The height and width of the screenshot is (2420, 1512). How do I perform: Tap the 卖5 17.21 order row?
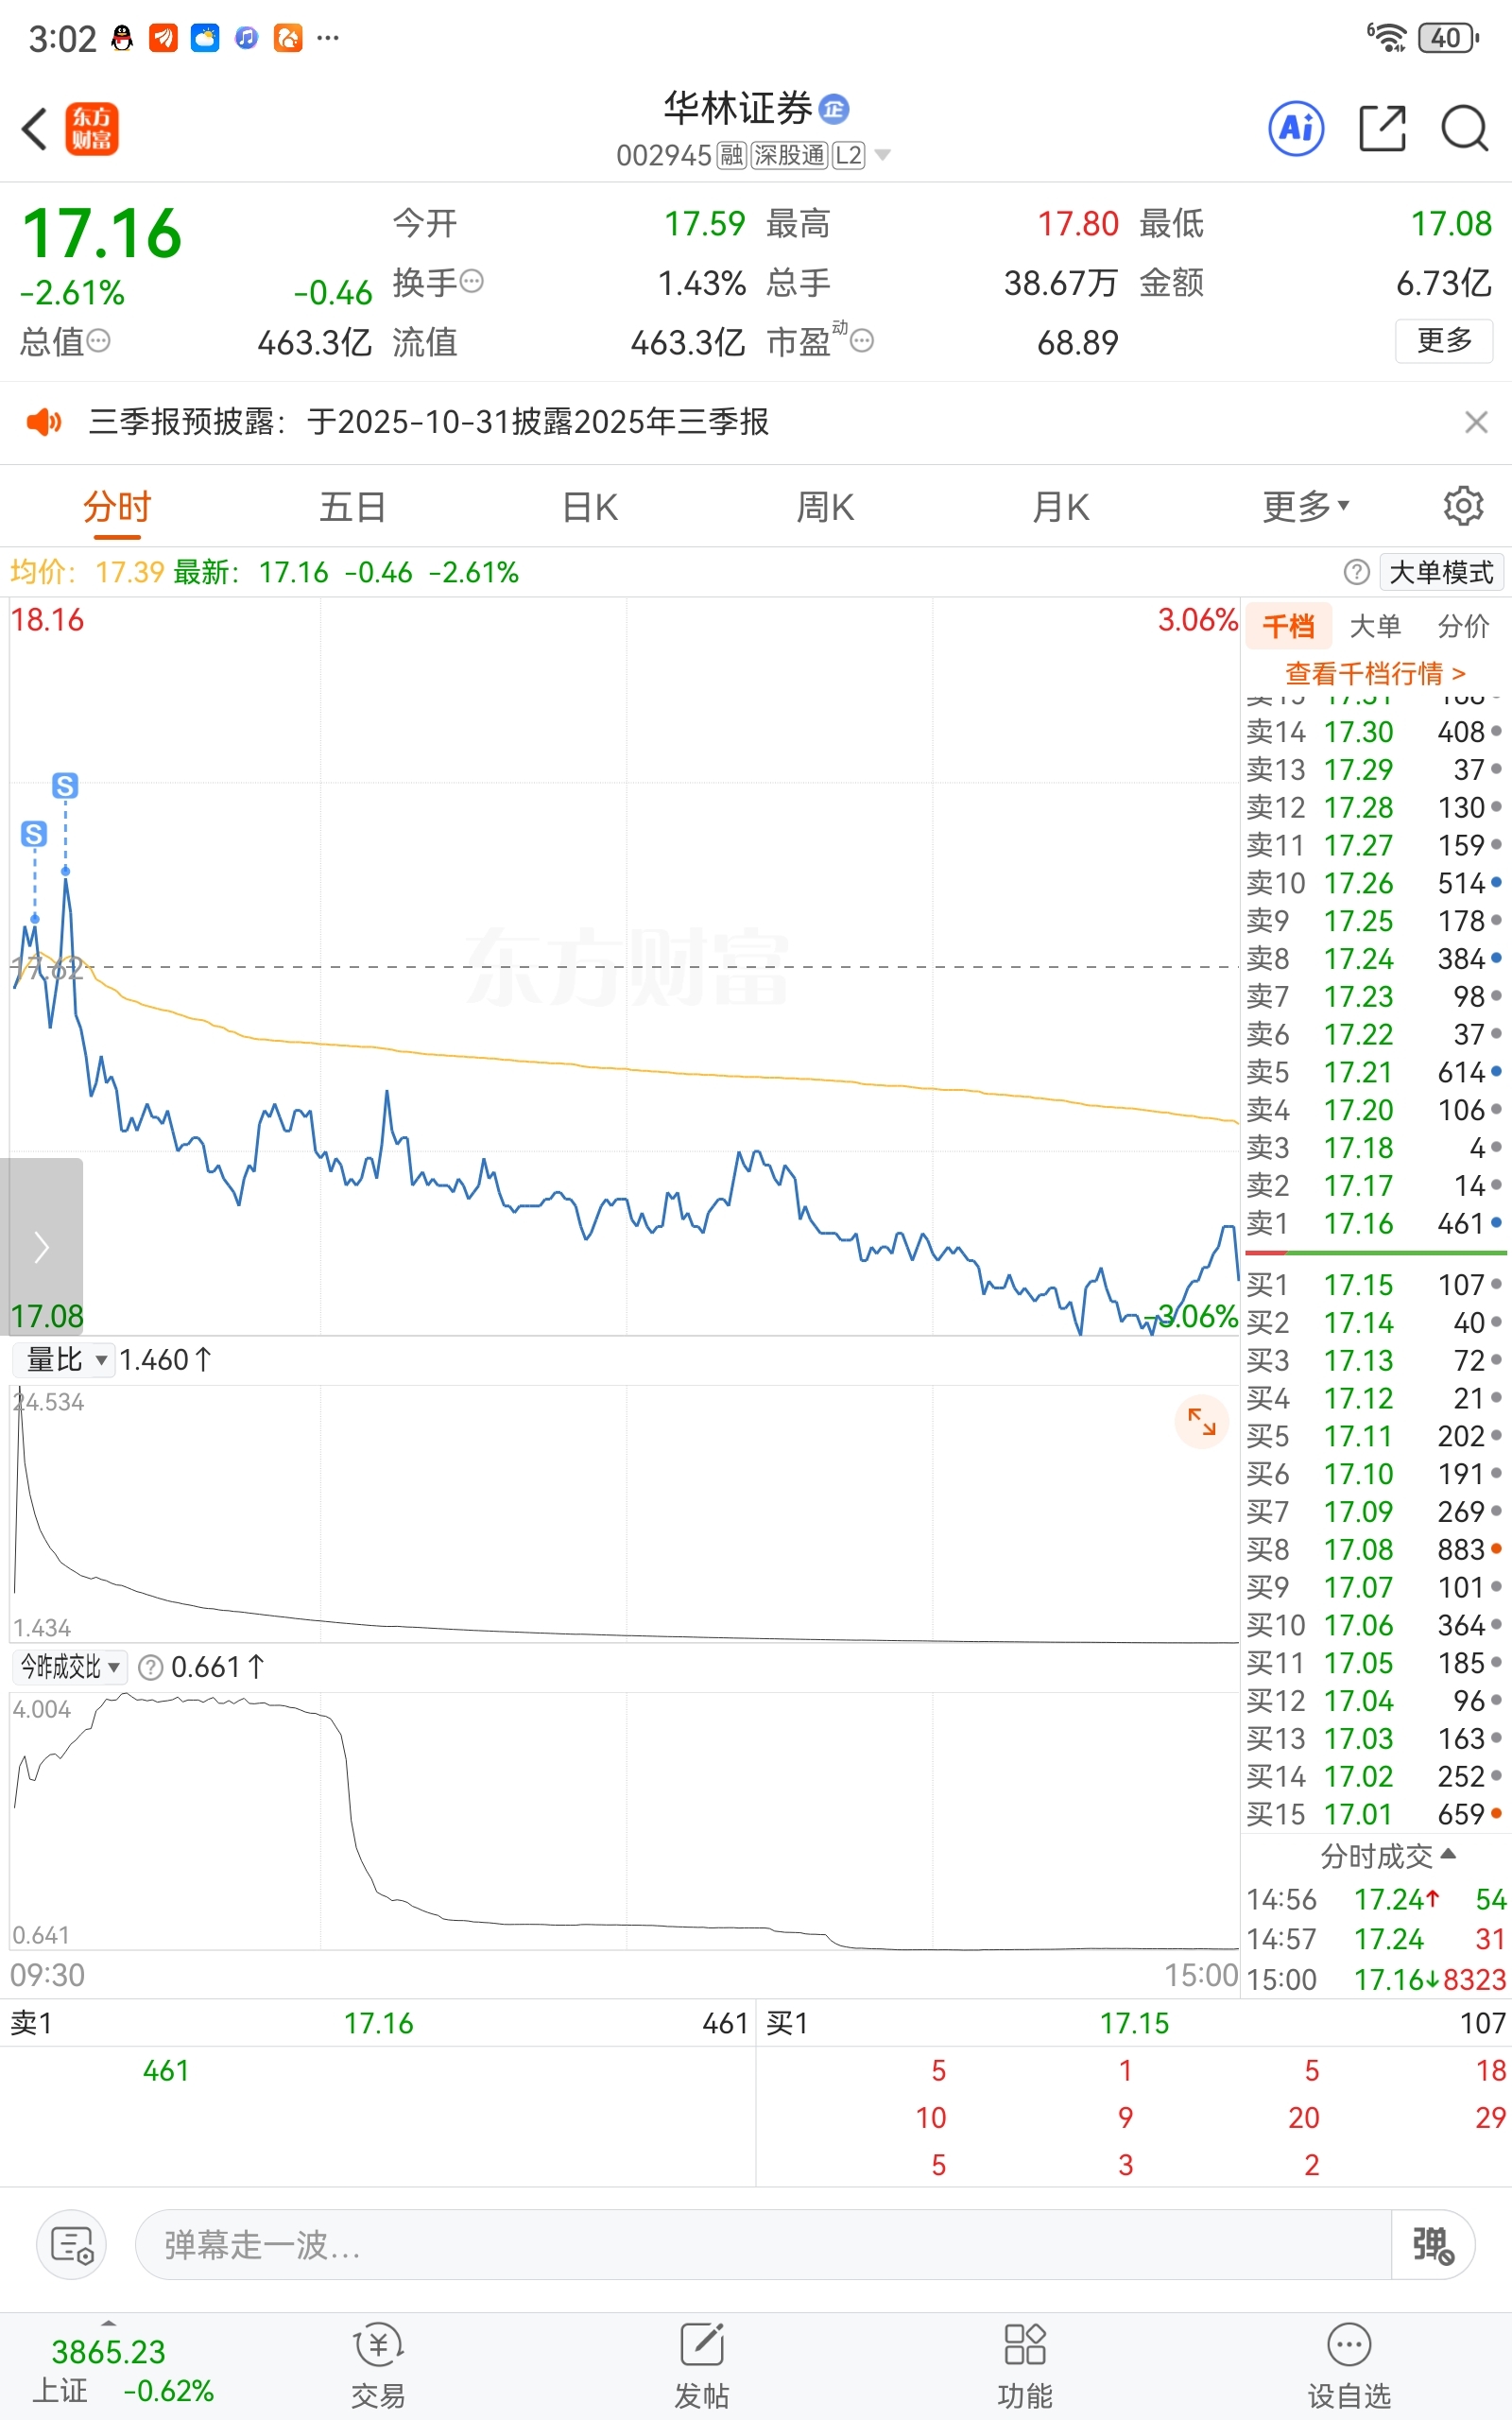pos(1375,1072)
